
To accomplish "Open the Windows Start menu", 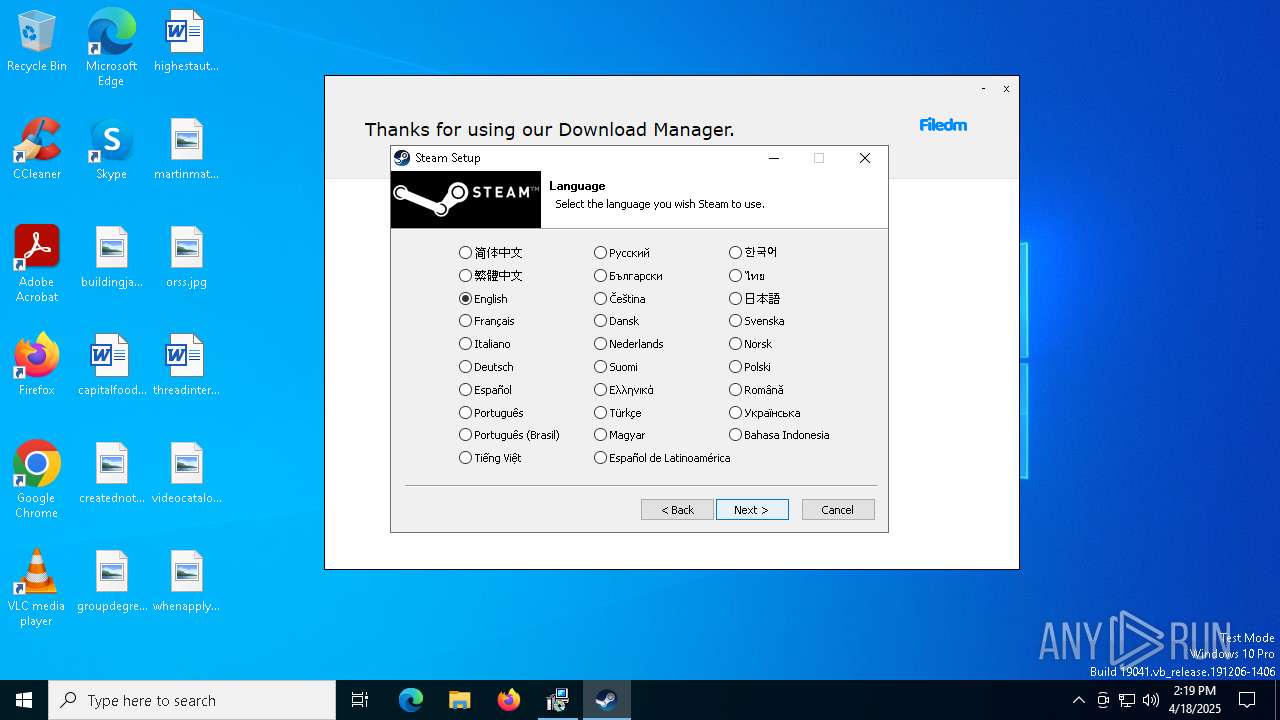I will pyautogui.click(x=24, y=700).
